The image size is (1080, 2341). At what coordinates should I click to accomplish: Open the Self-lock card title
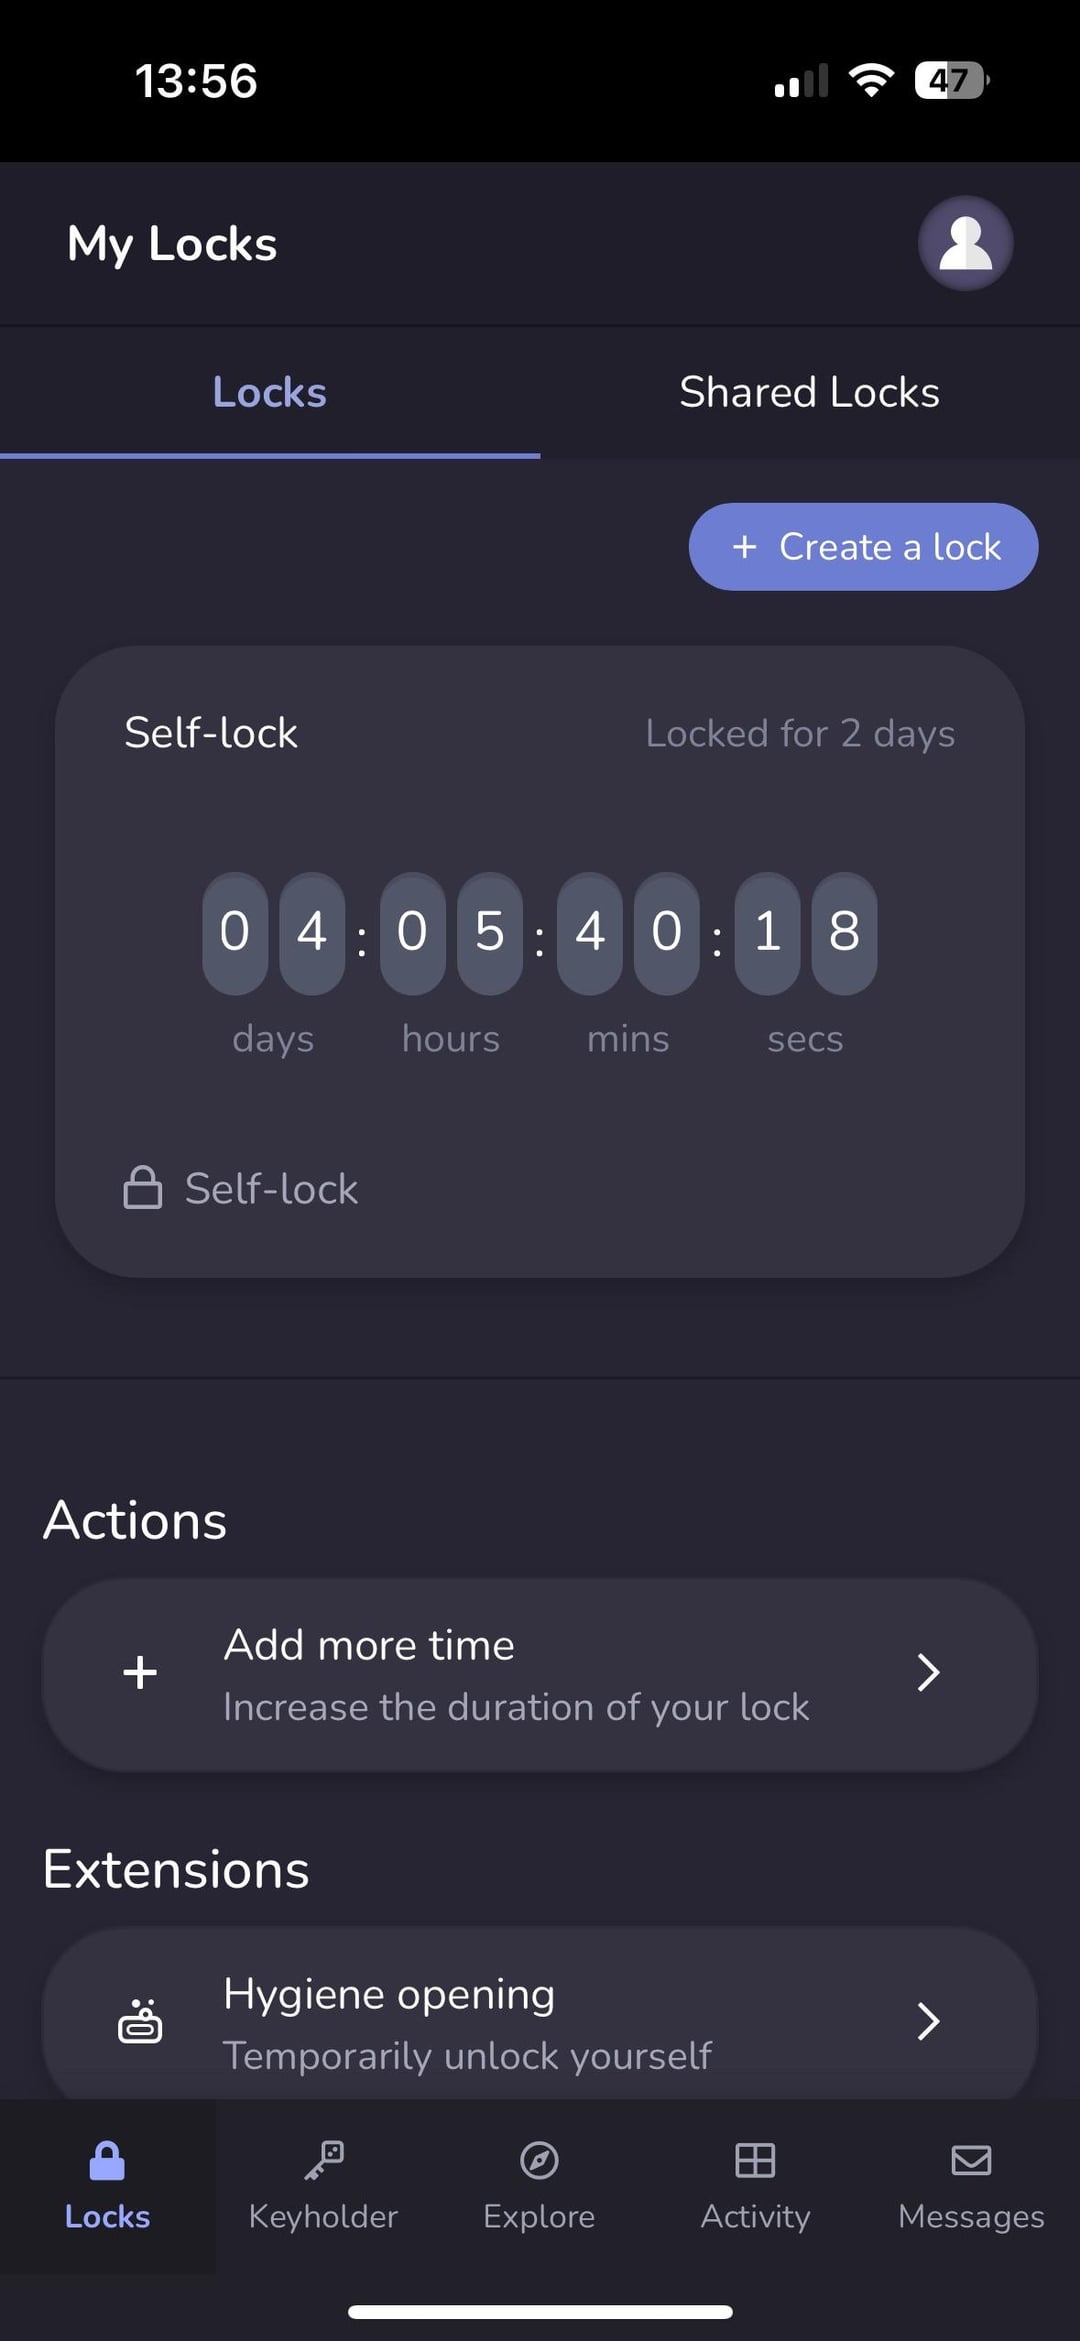tap(211, 733)
